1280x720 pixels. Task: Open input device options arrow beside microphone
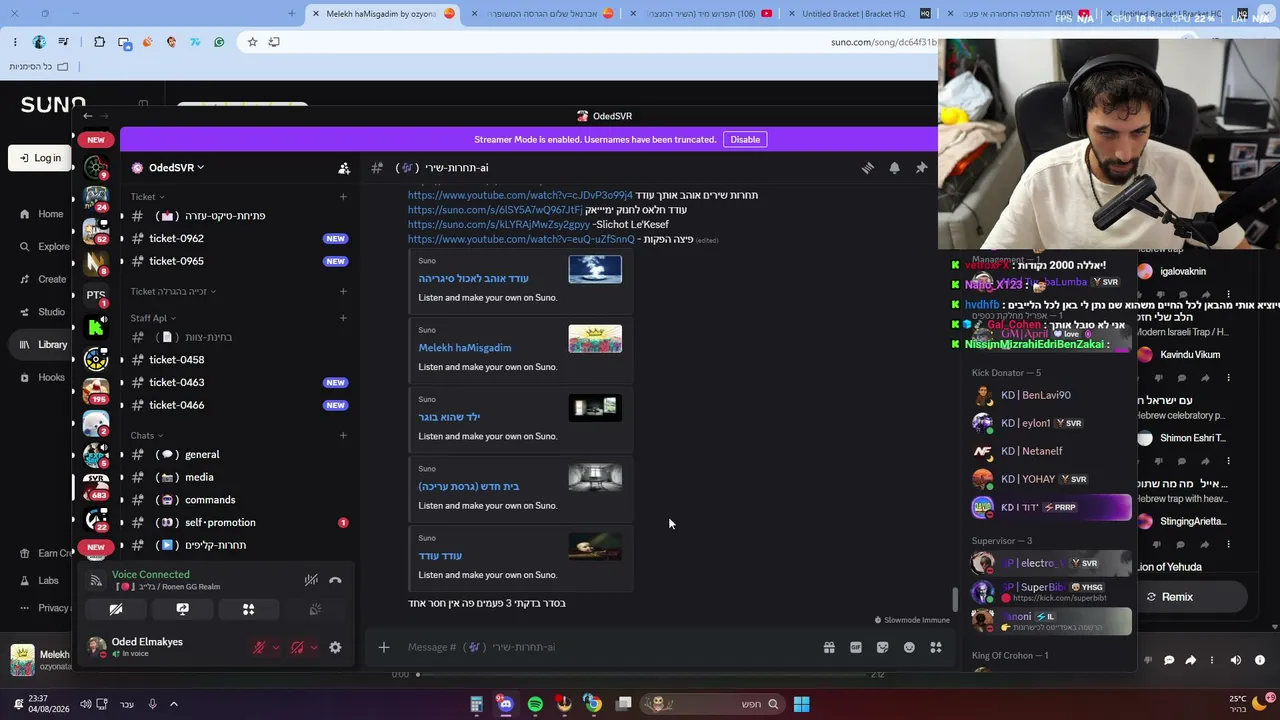pyautogui.click(x=275, y=648)
